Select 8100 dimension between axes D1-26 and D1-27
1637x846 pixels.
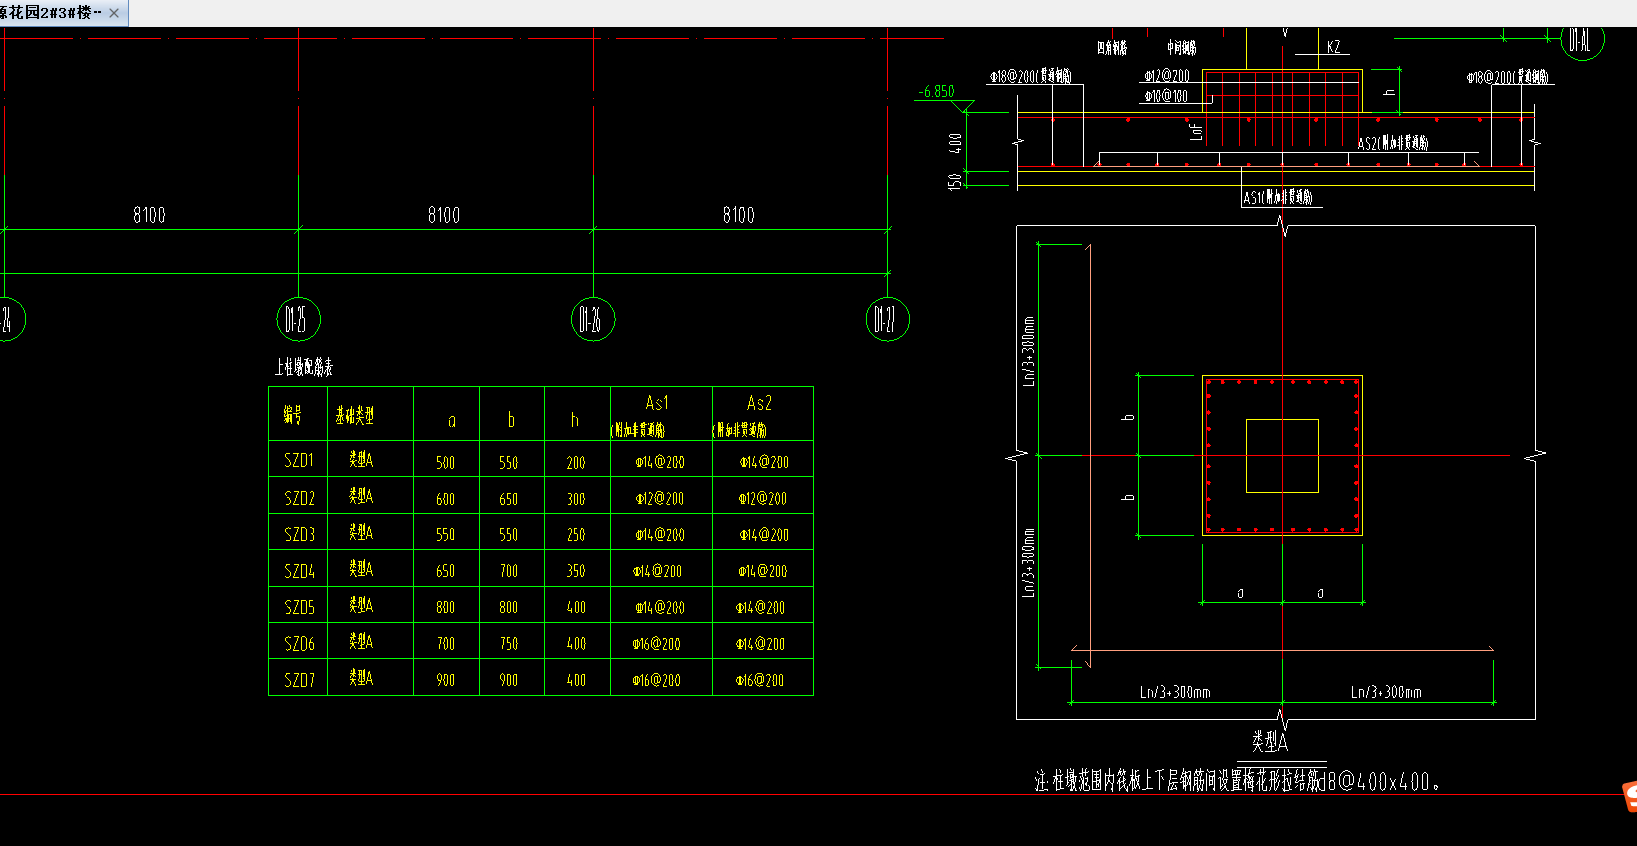[x=739, y=215]
